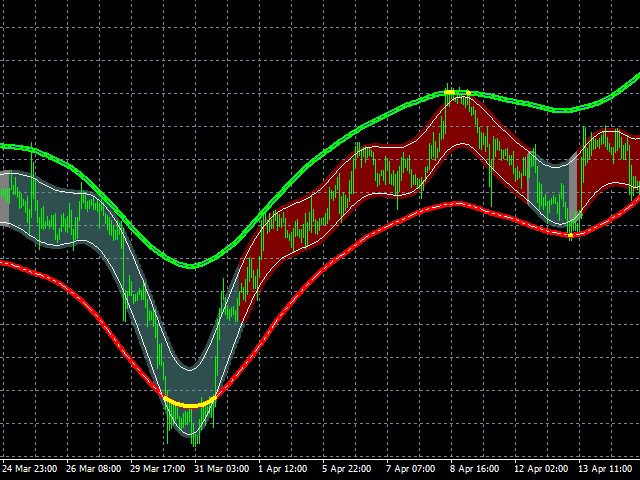640x480 pixels.
Task: Click the 8 Apr 16:00 time label
Action: 475,468
